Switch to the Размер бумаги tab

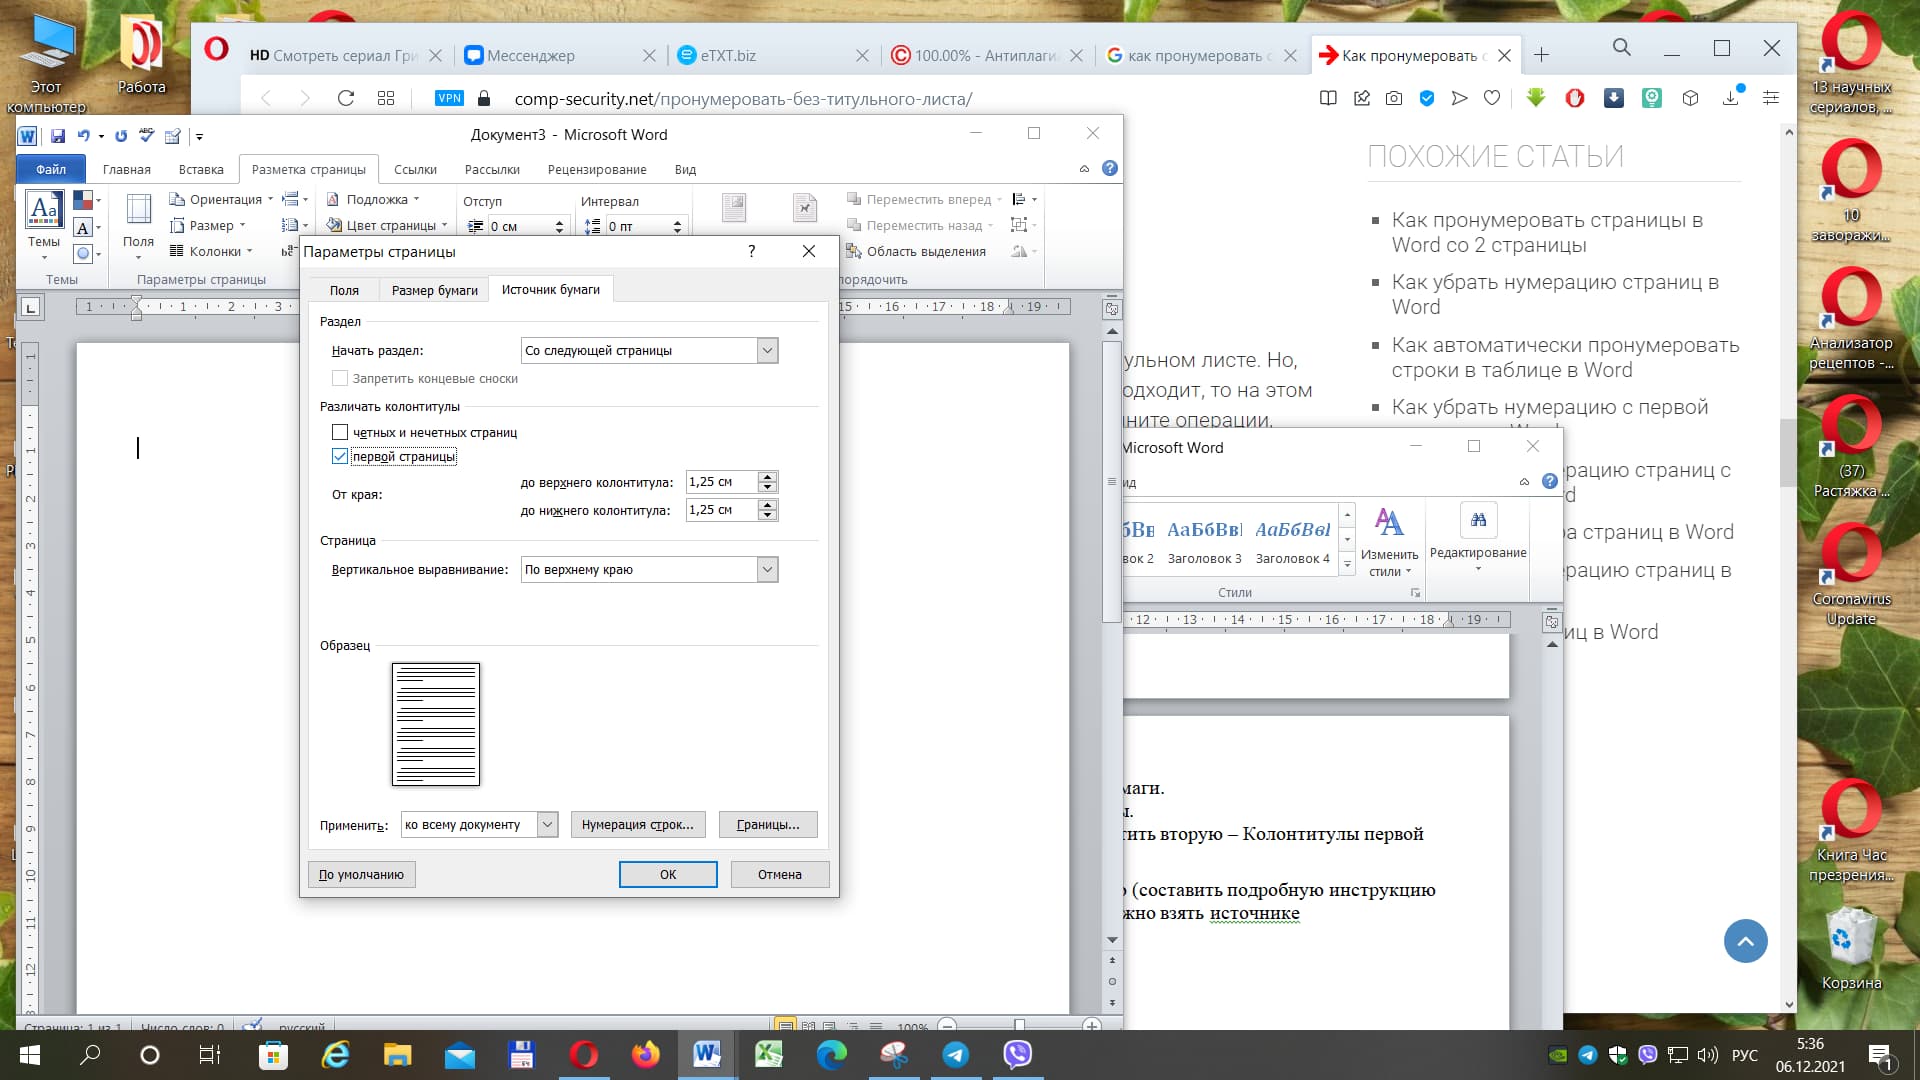tap(434, 290)
